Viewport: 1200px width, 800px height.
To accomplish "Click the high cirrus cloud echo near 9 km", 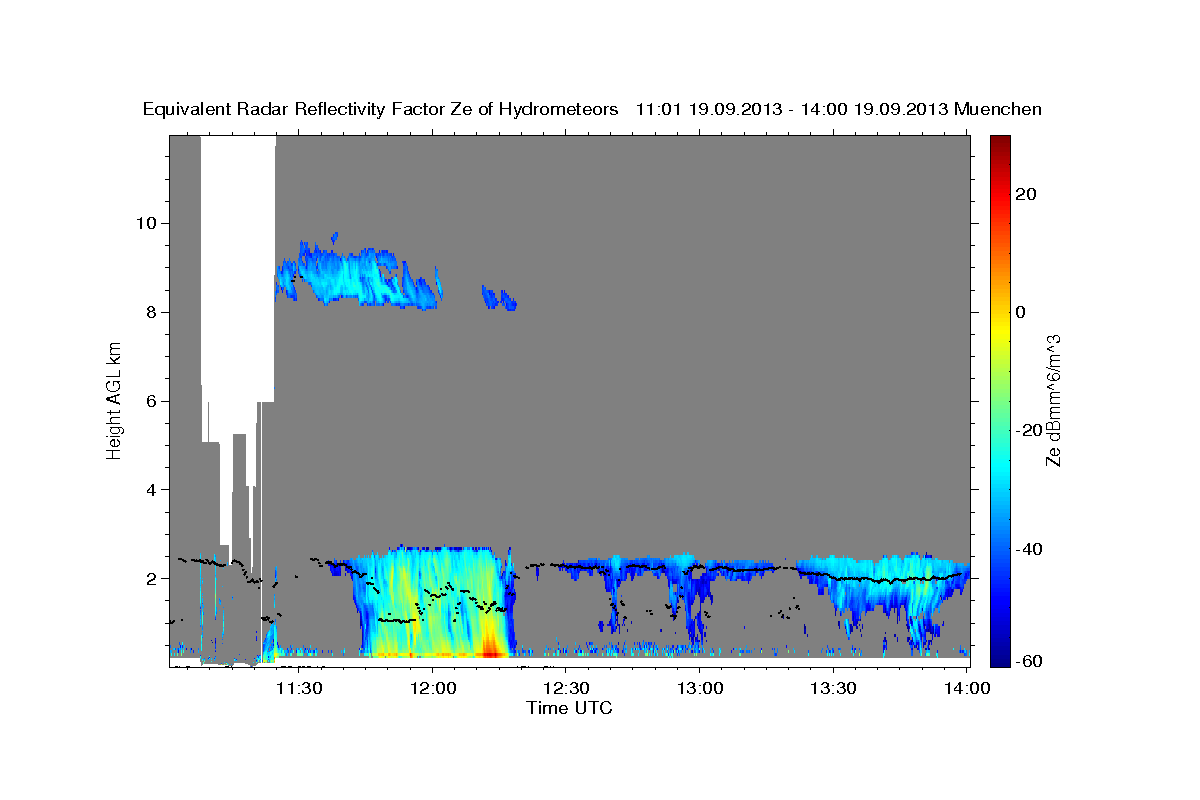I will click(x=358, y=273).
